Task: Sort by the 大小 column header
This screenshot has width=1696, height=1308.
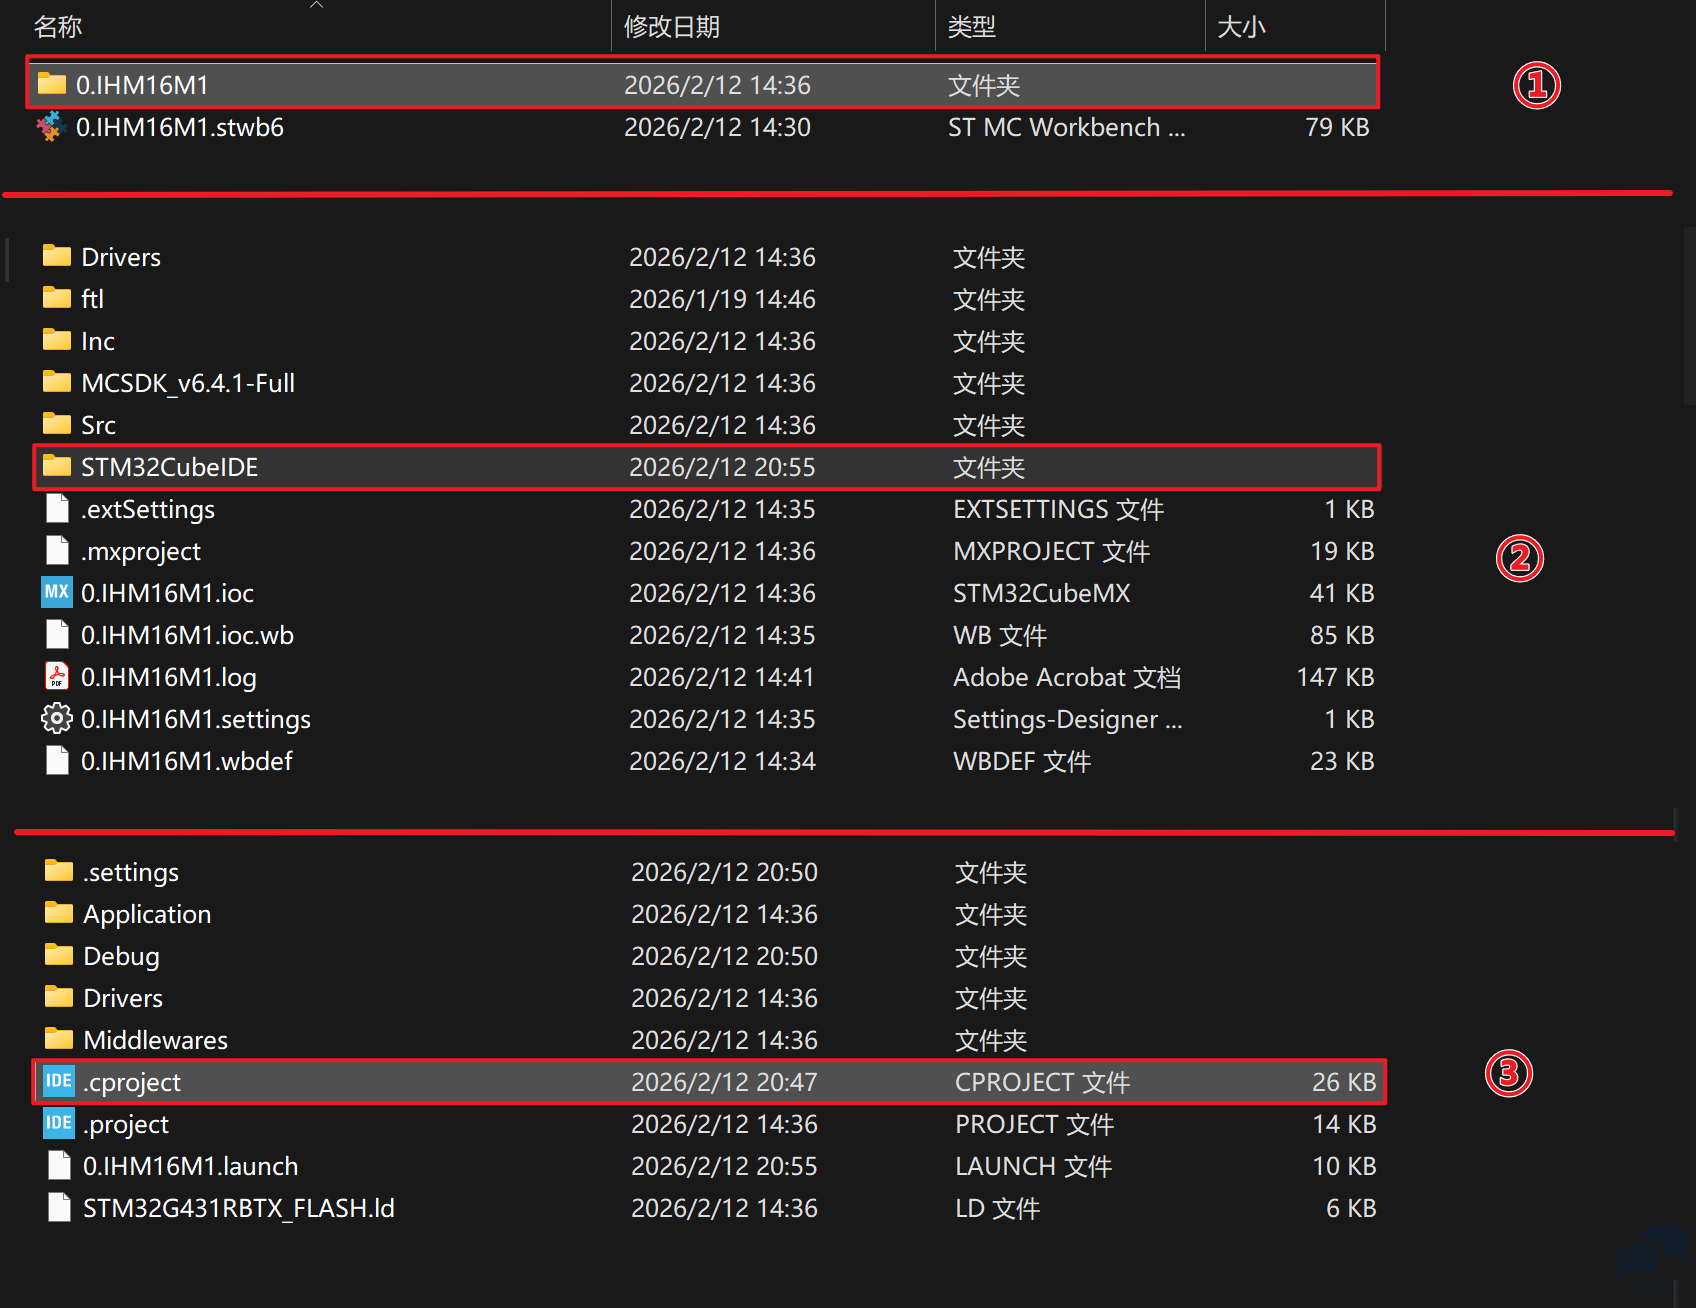Action: (x=1242, y=27)
